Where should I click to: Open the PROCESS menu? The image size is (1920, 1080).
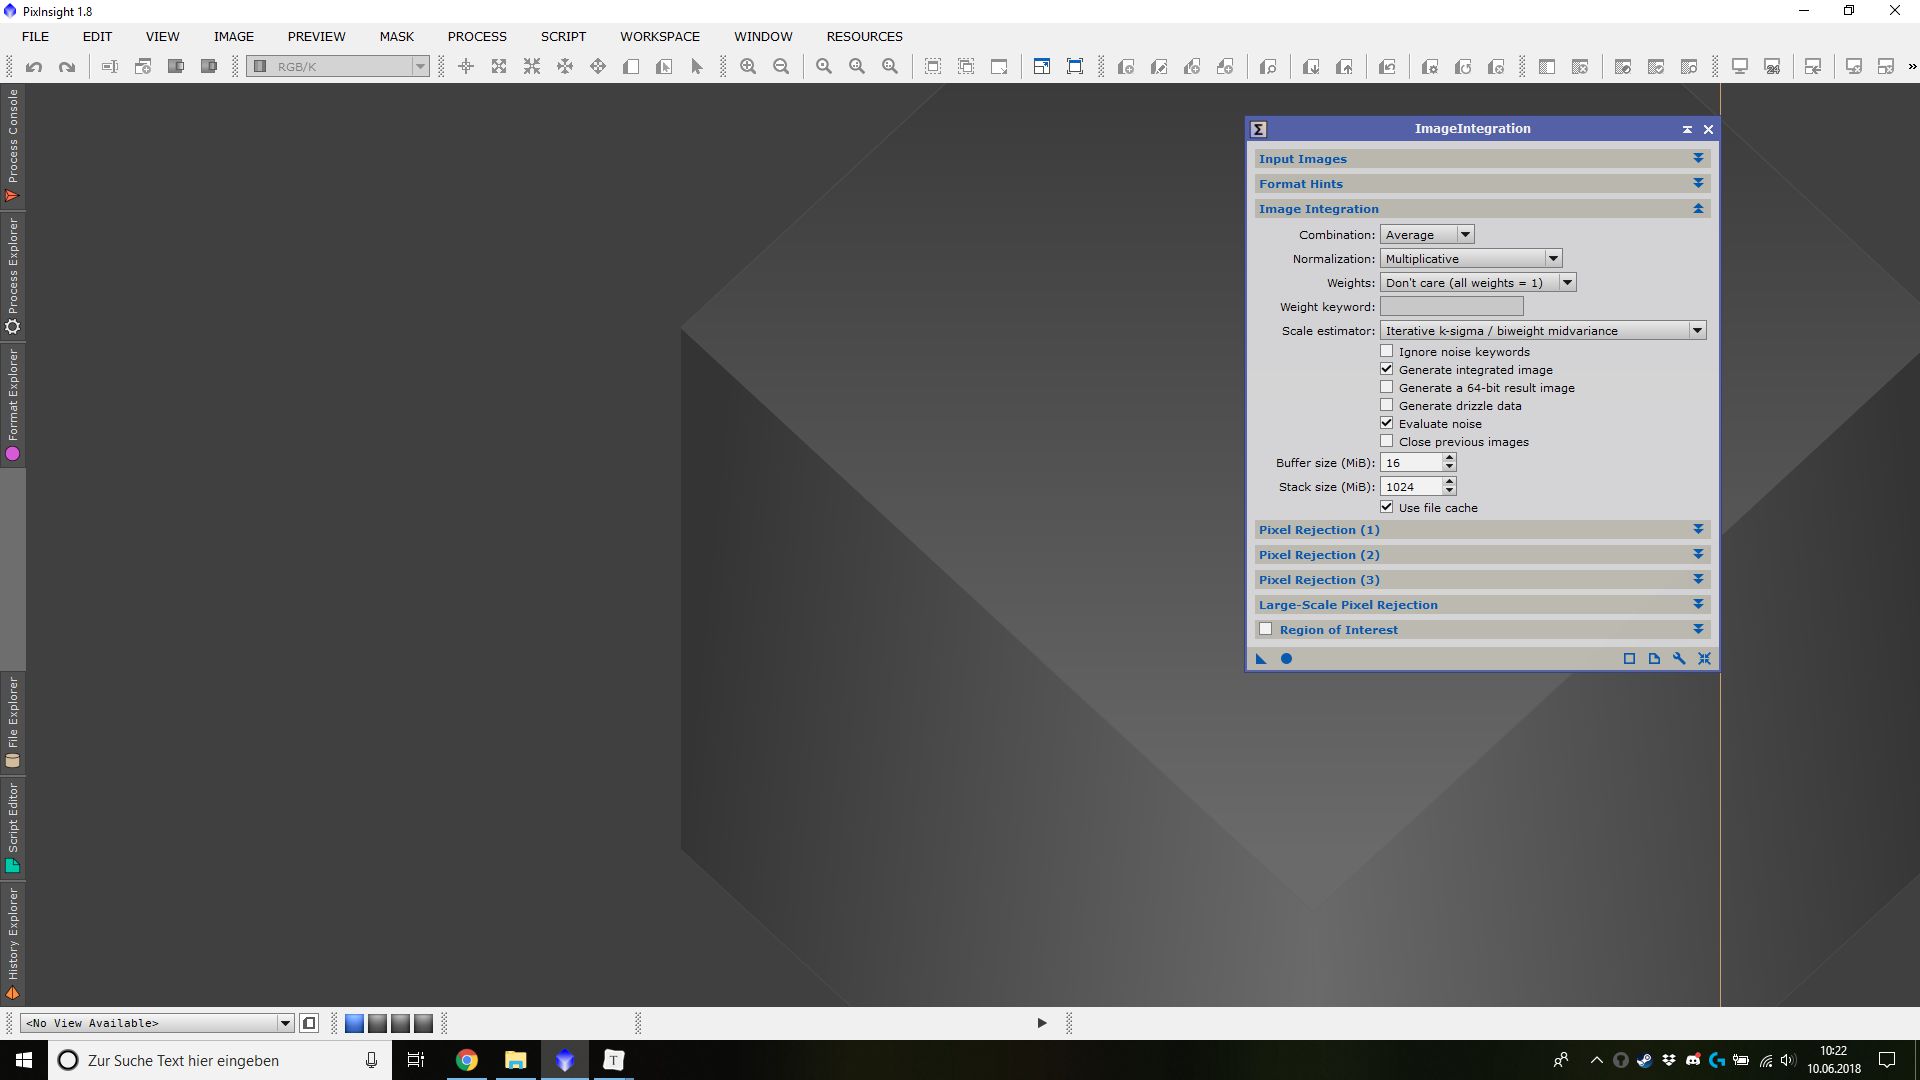pyautogui.click(x=477, y=36)
